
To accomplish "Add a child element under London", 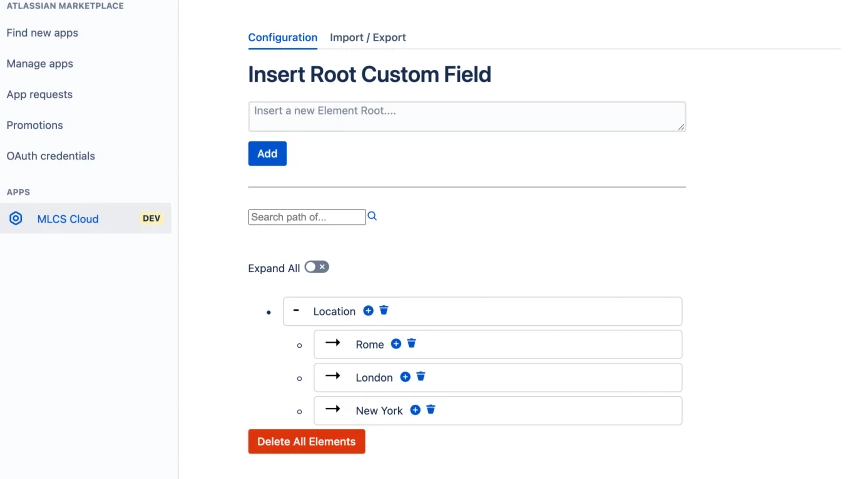I will click(x=405, y=377).
